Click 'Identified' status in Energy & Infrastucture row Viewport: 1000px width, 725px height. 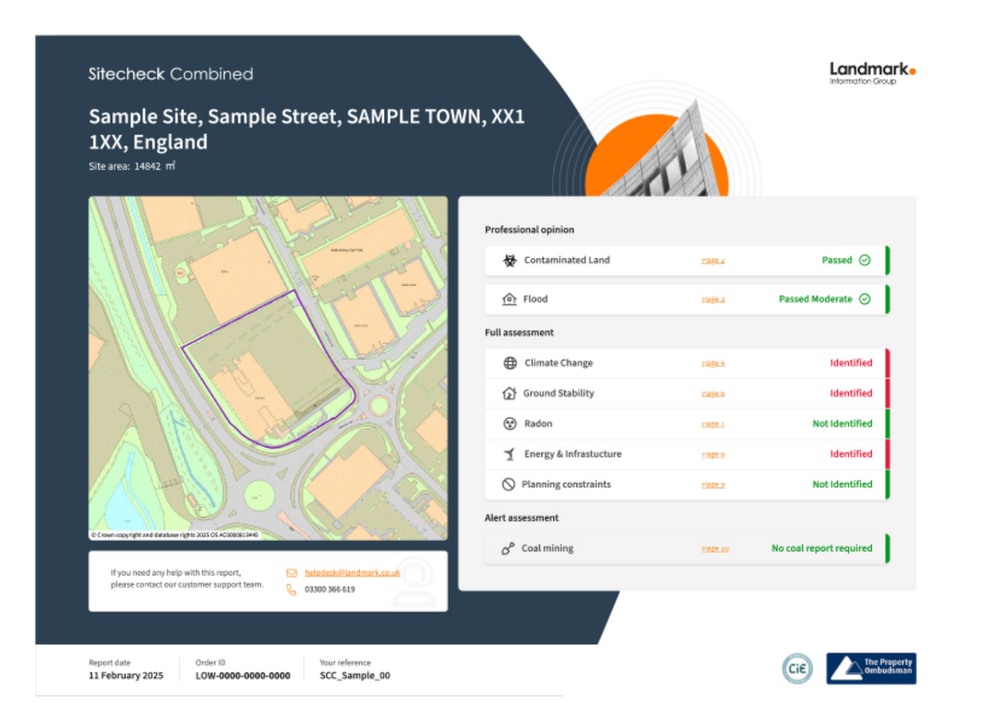(x=851, y=454)
